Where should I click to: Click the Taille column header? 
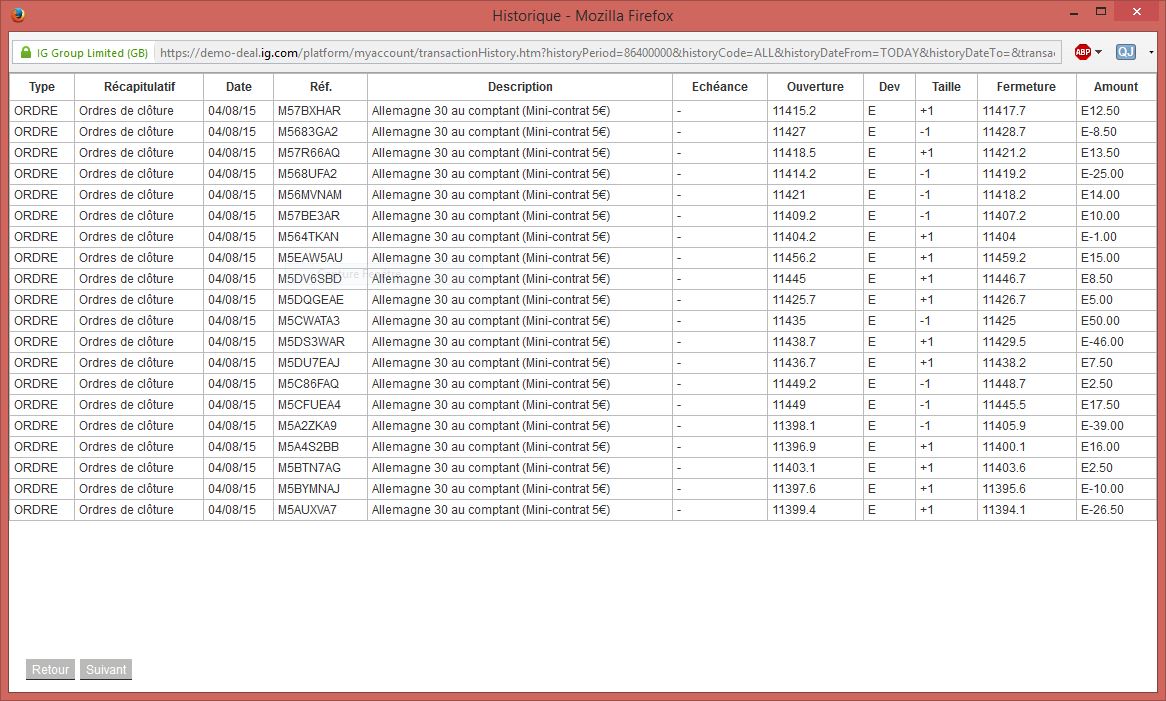[x=946, y=87]
